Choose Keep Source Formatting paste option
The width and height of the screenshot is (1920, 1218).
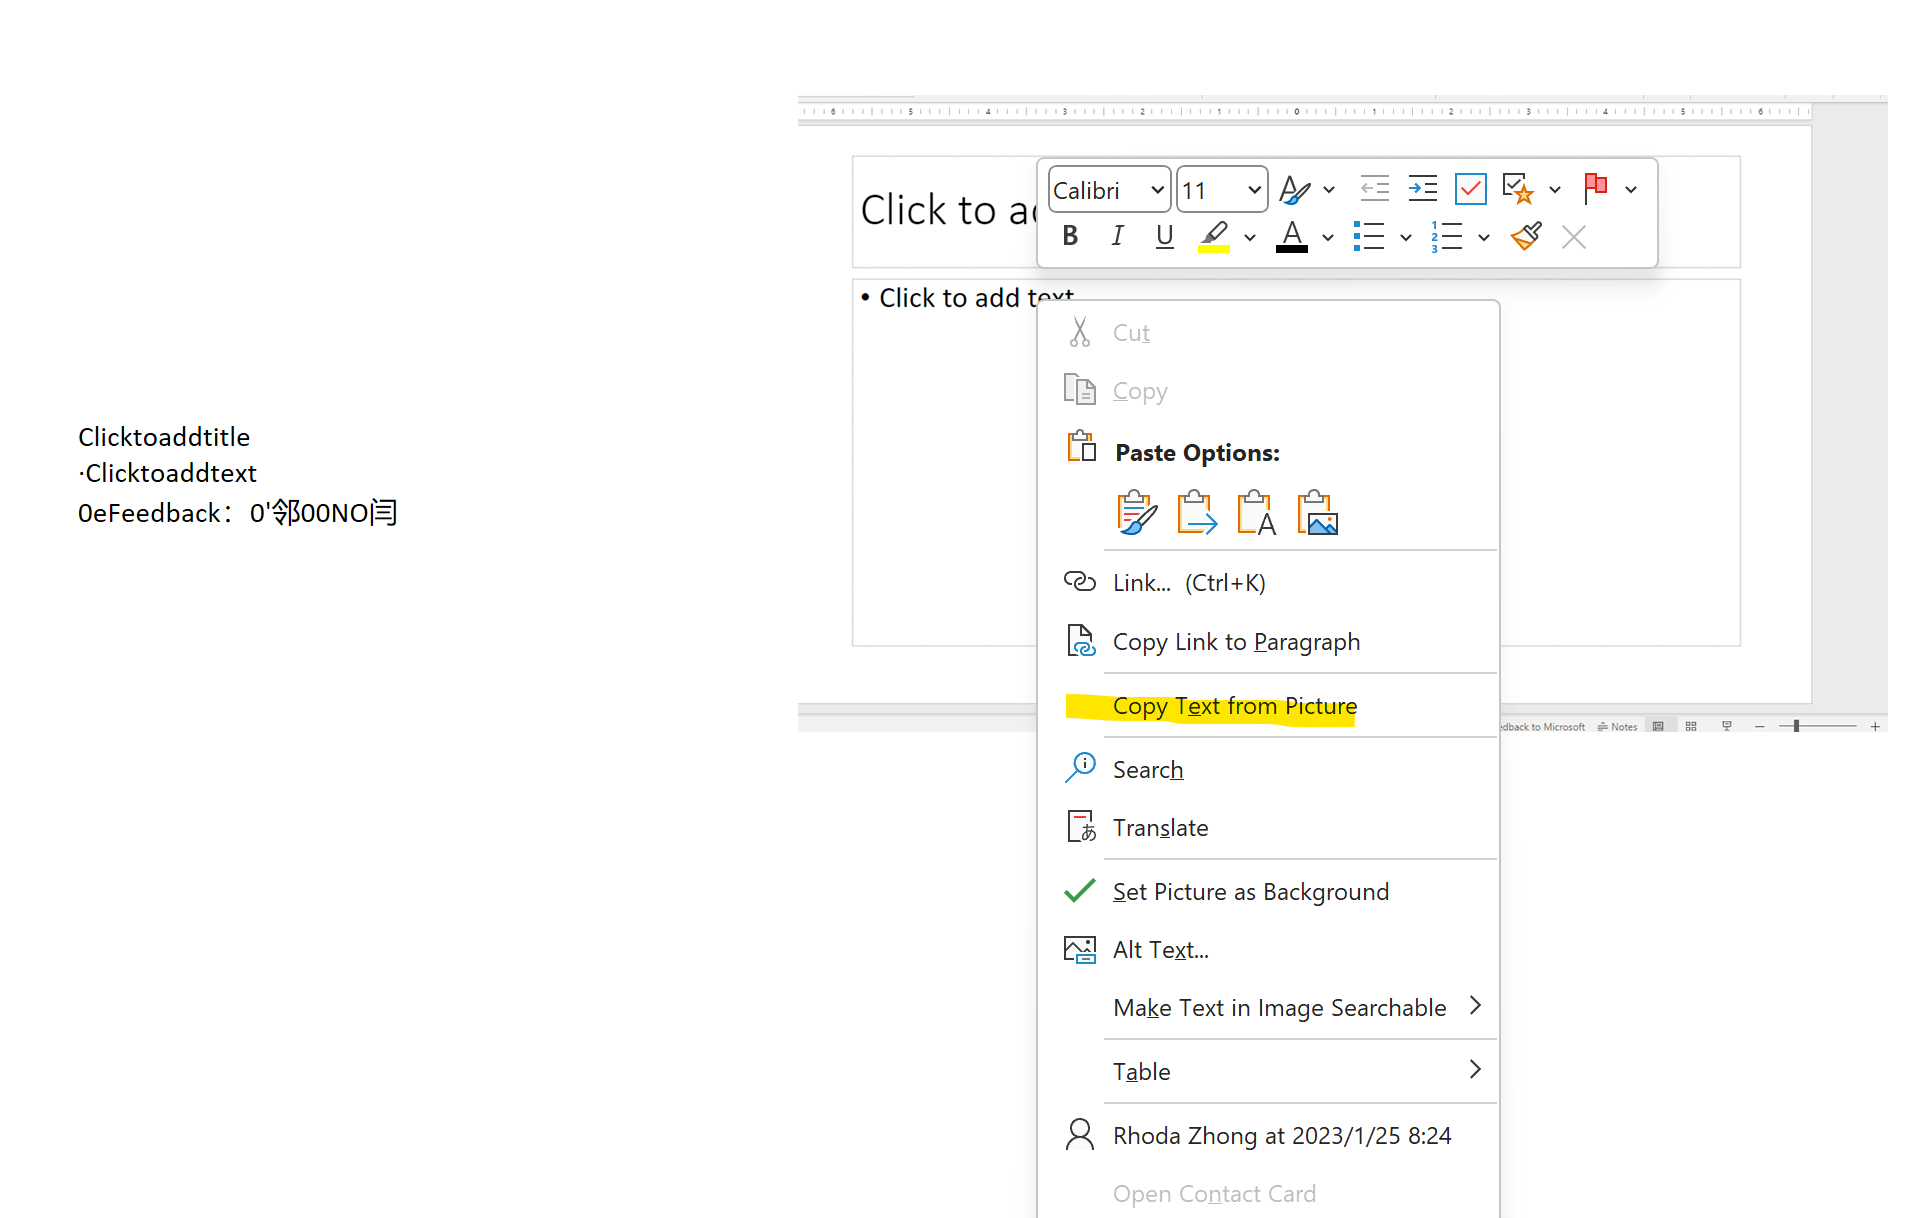click(1137, 513)
